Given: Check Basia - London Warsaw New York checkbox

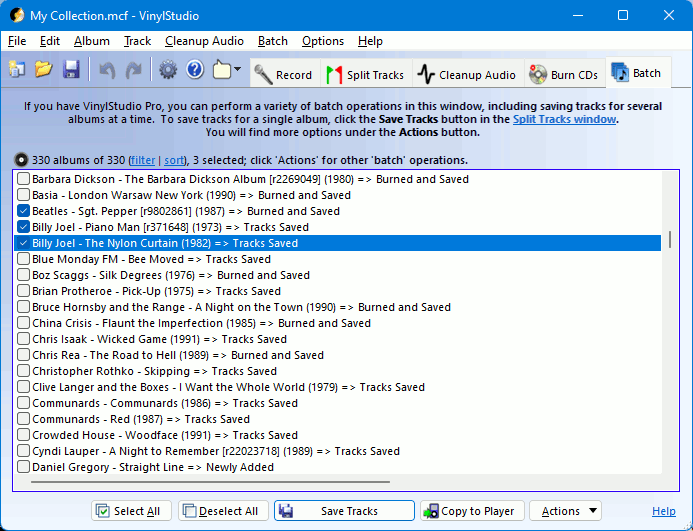Looking at the screenshot, I should click(x=23, y=195).
